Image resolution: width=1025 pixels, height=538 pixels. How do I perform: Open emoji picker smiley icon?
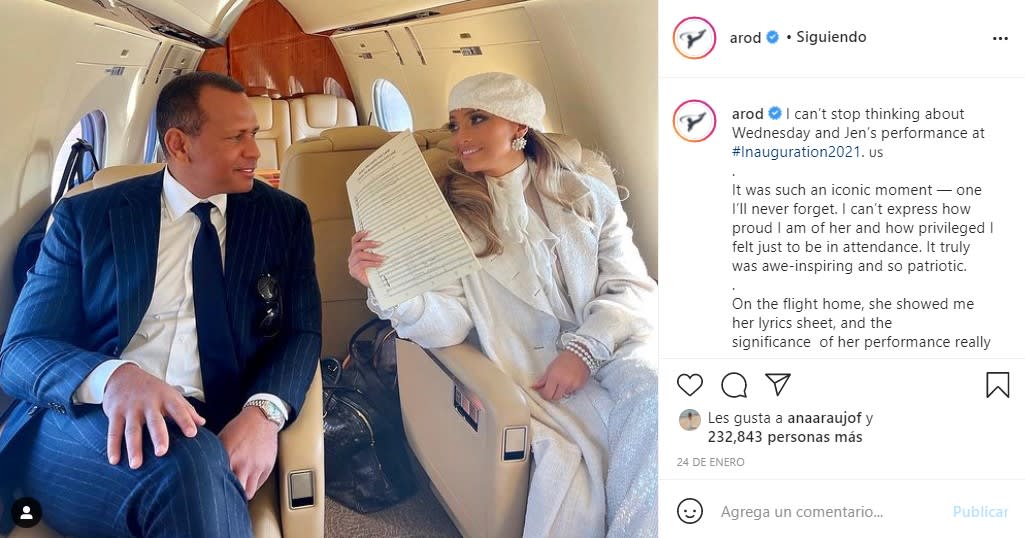coord(690,511)
